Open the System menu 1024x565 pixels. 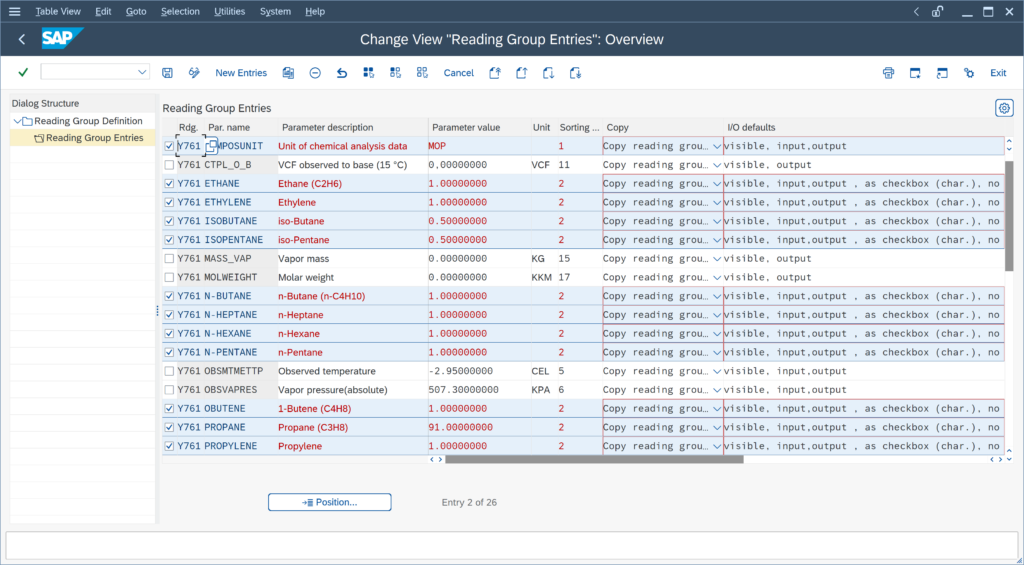[275, 11]
